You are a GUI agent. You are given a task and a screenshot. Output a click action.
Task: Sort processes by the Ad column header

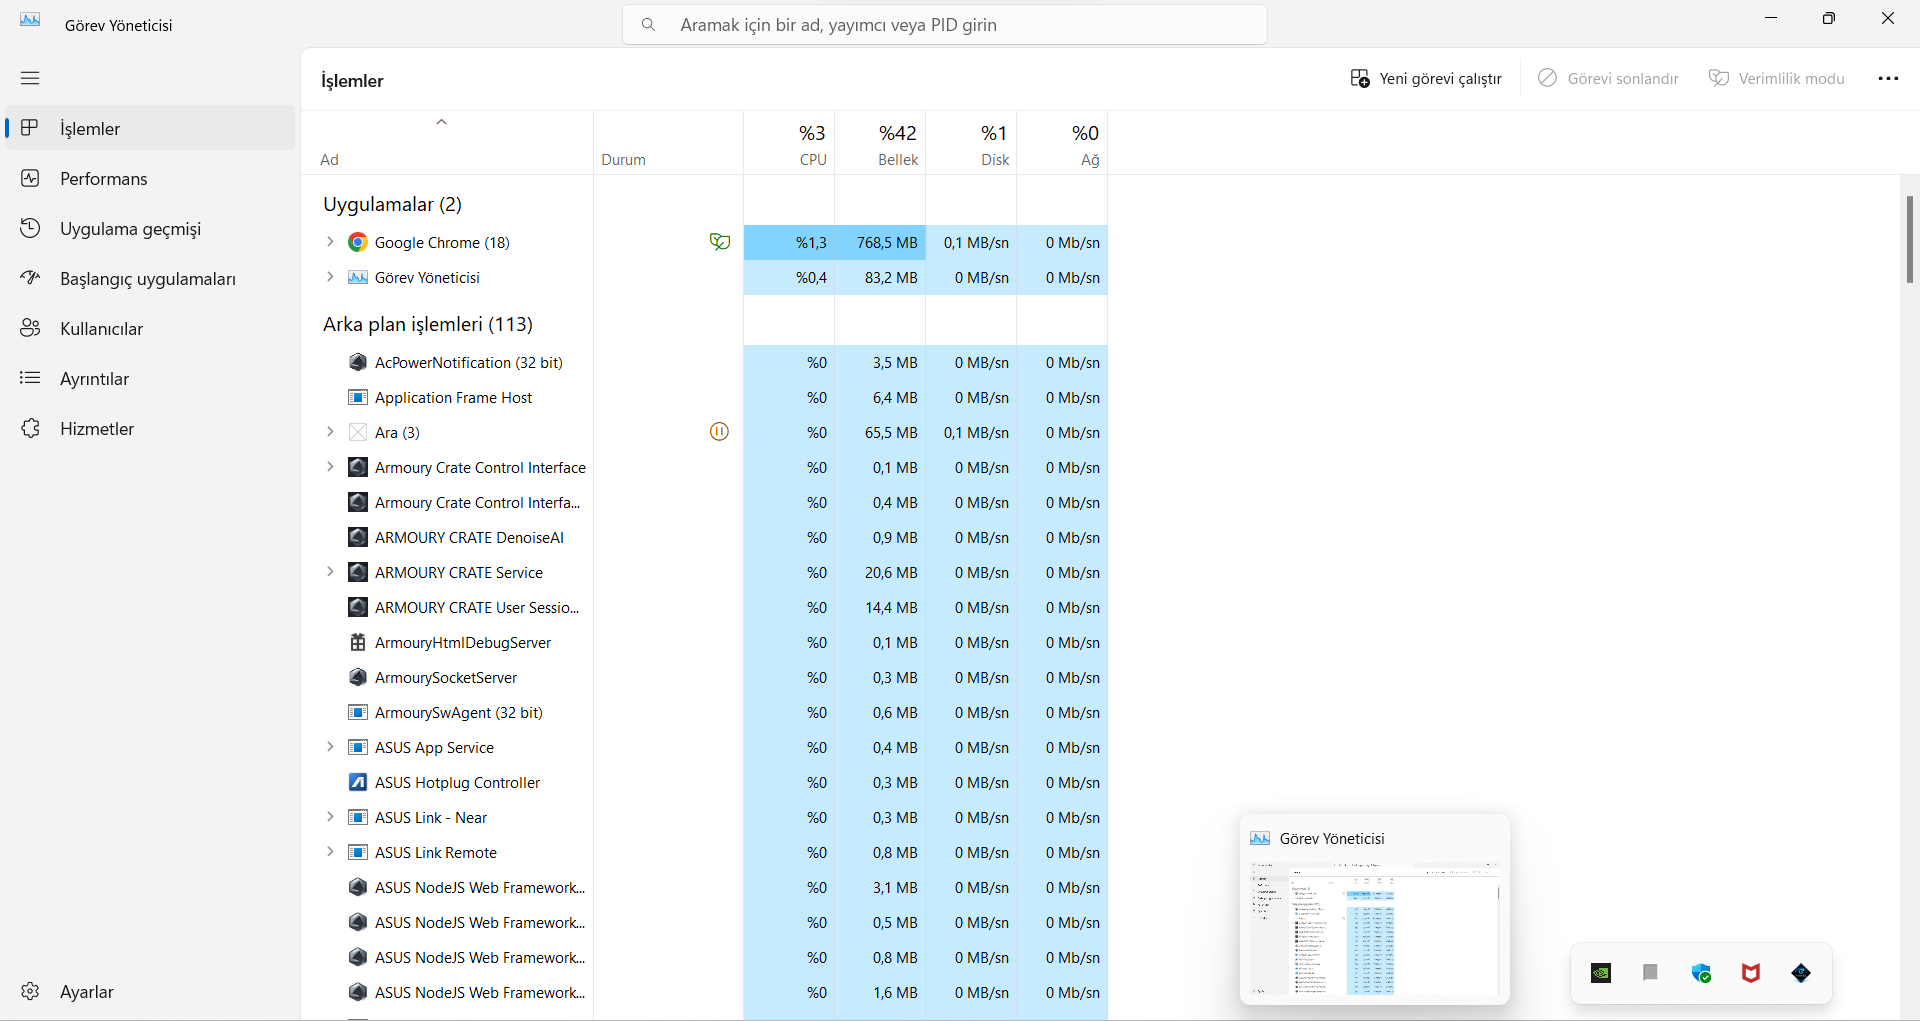pos(447,143)
